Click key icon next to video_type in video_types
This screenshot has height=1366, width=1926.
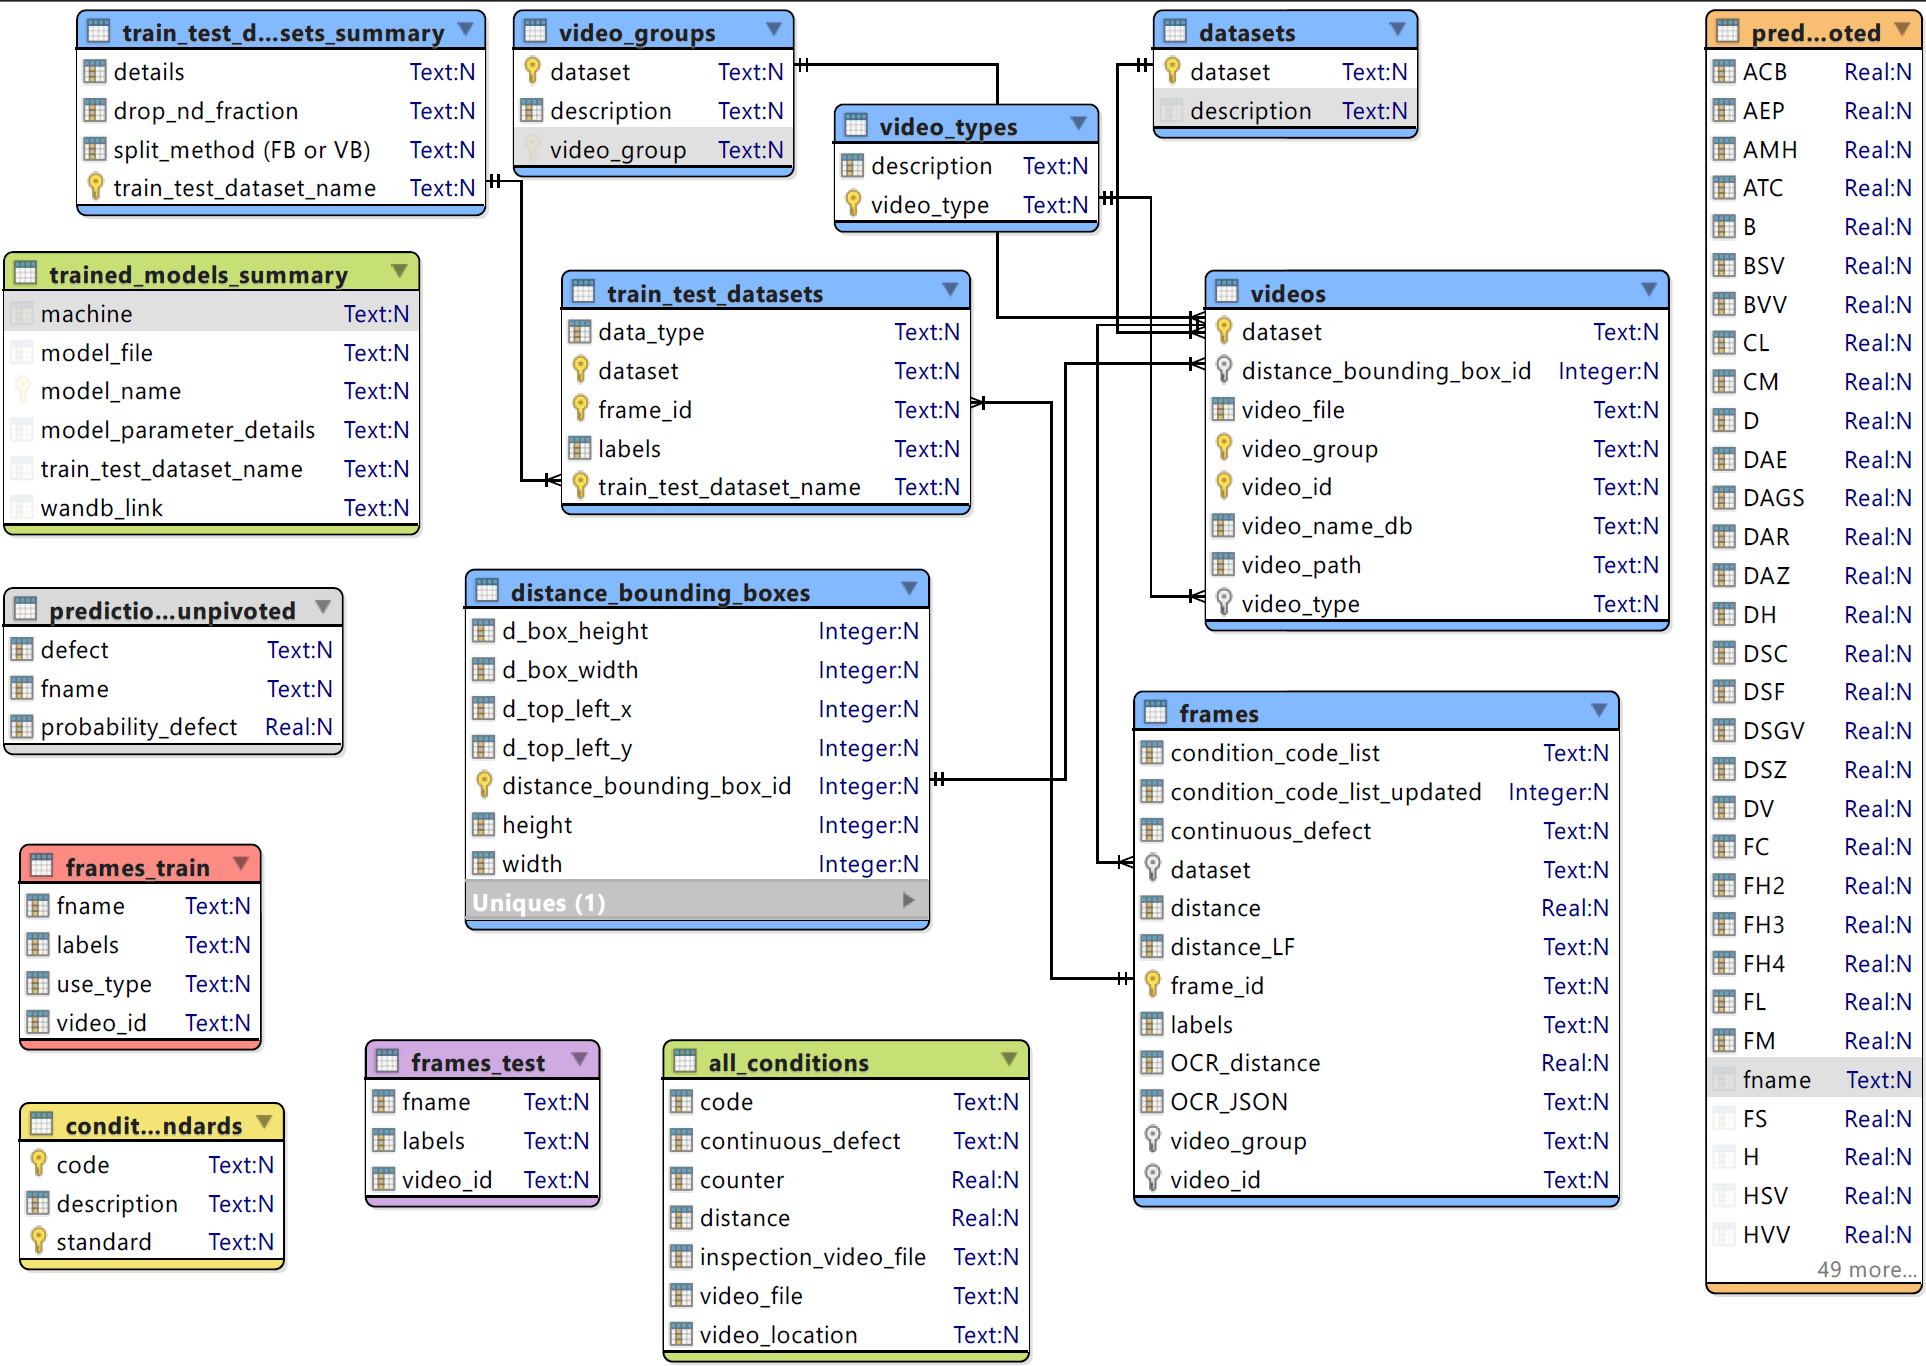coord(853,203)
